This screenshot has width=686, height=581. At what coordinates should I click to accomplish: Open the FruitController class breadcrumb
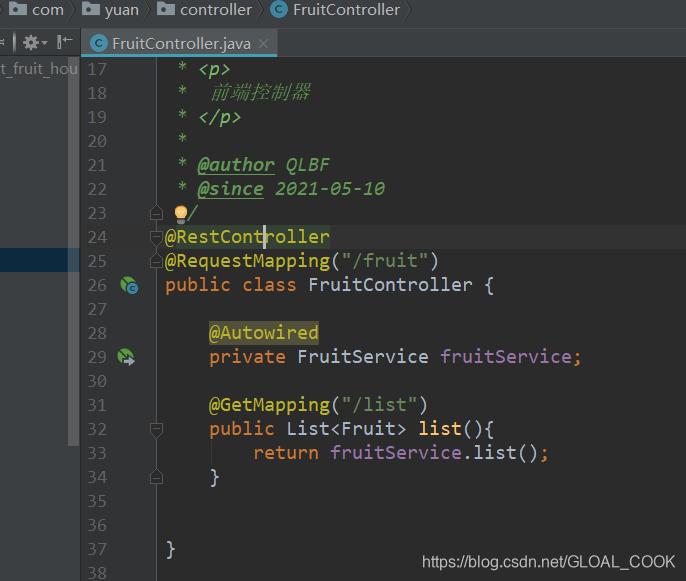pos(335,9)
